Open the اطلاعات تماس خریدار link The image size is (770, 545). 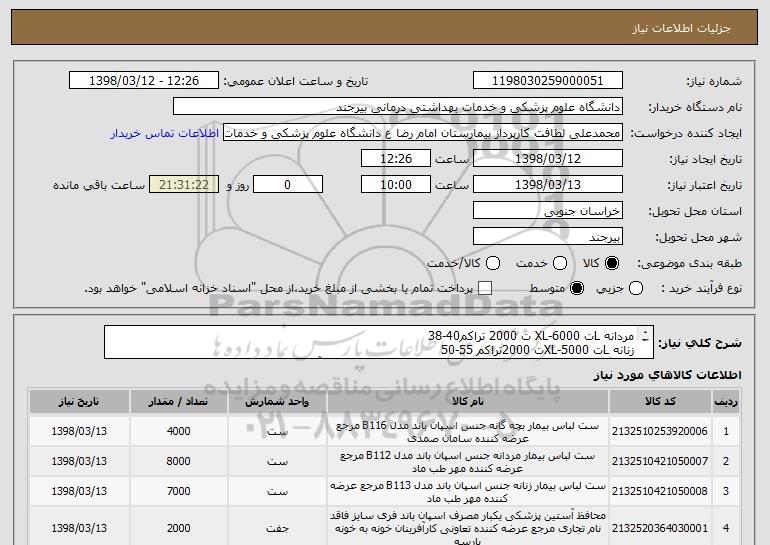click(x=165, y=134)
